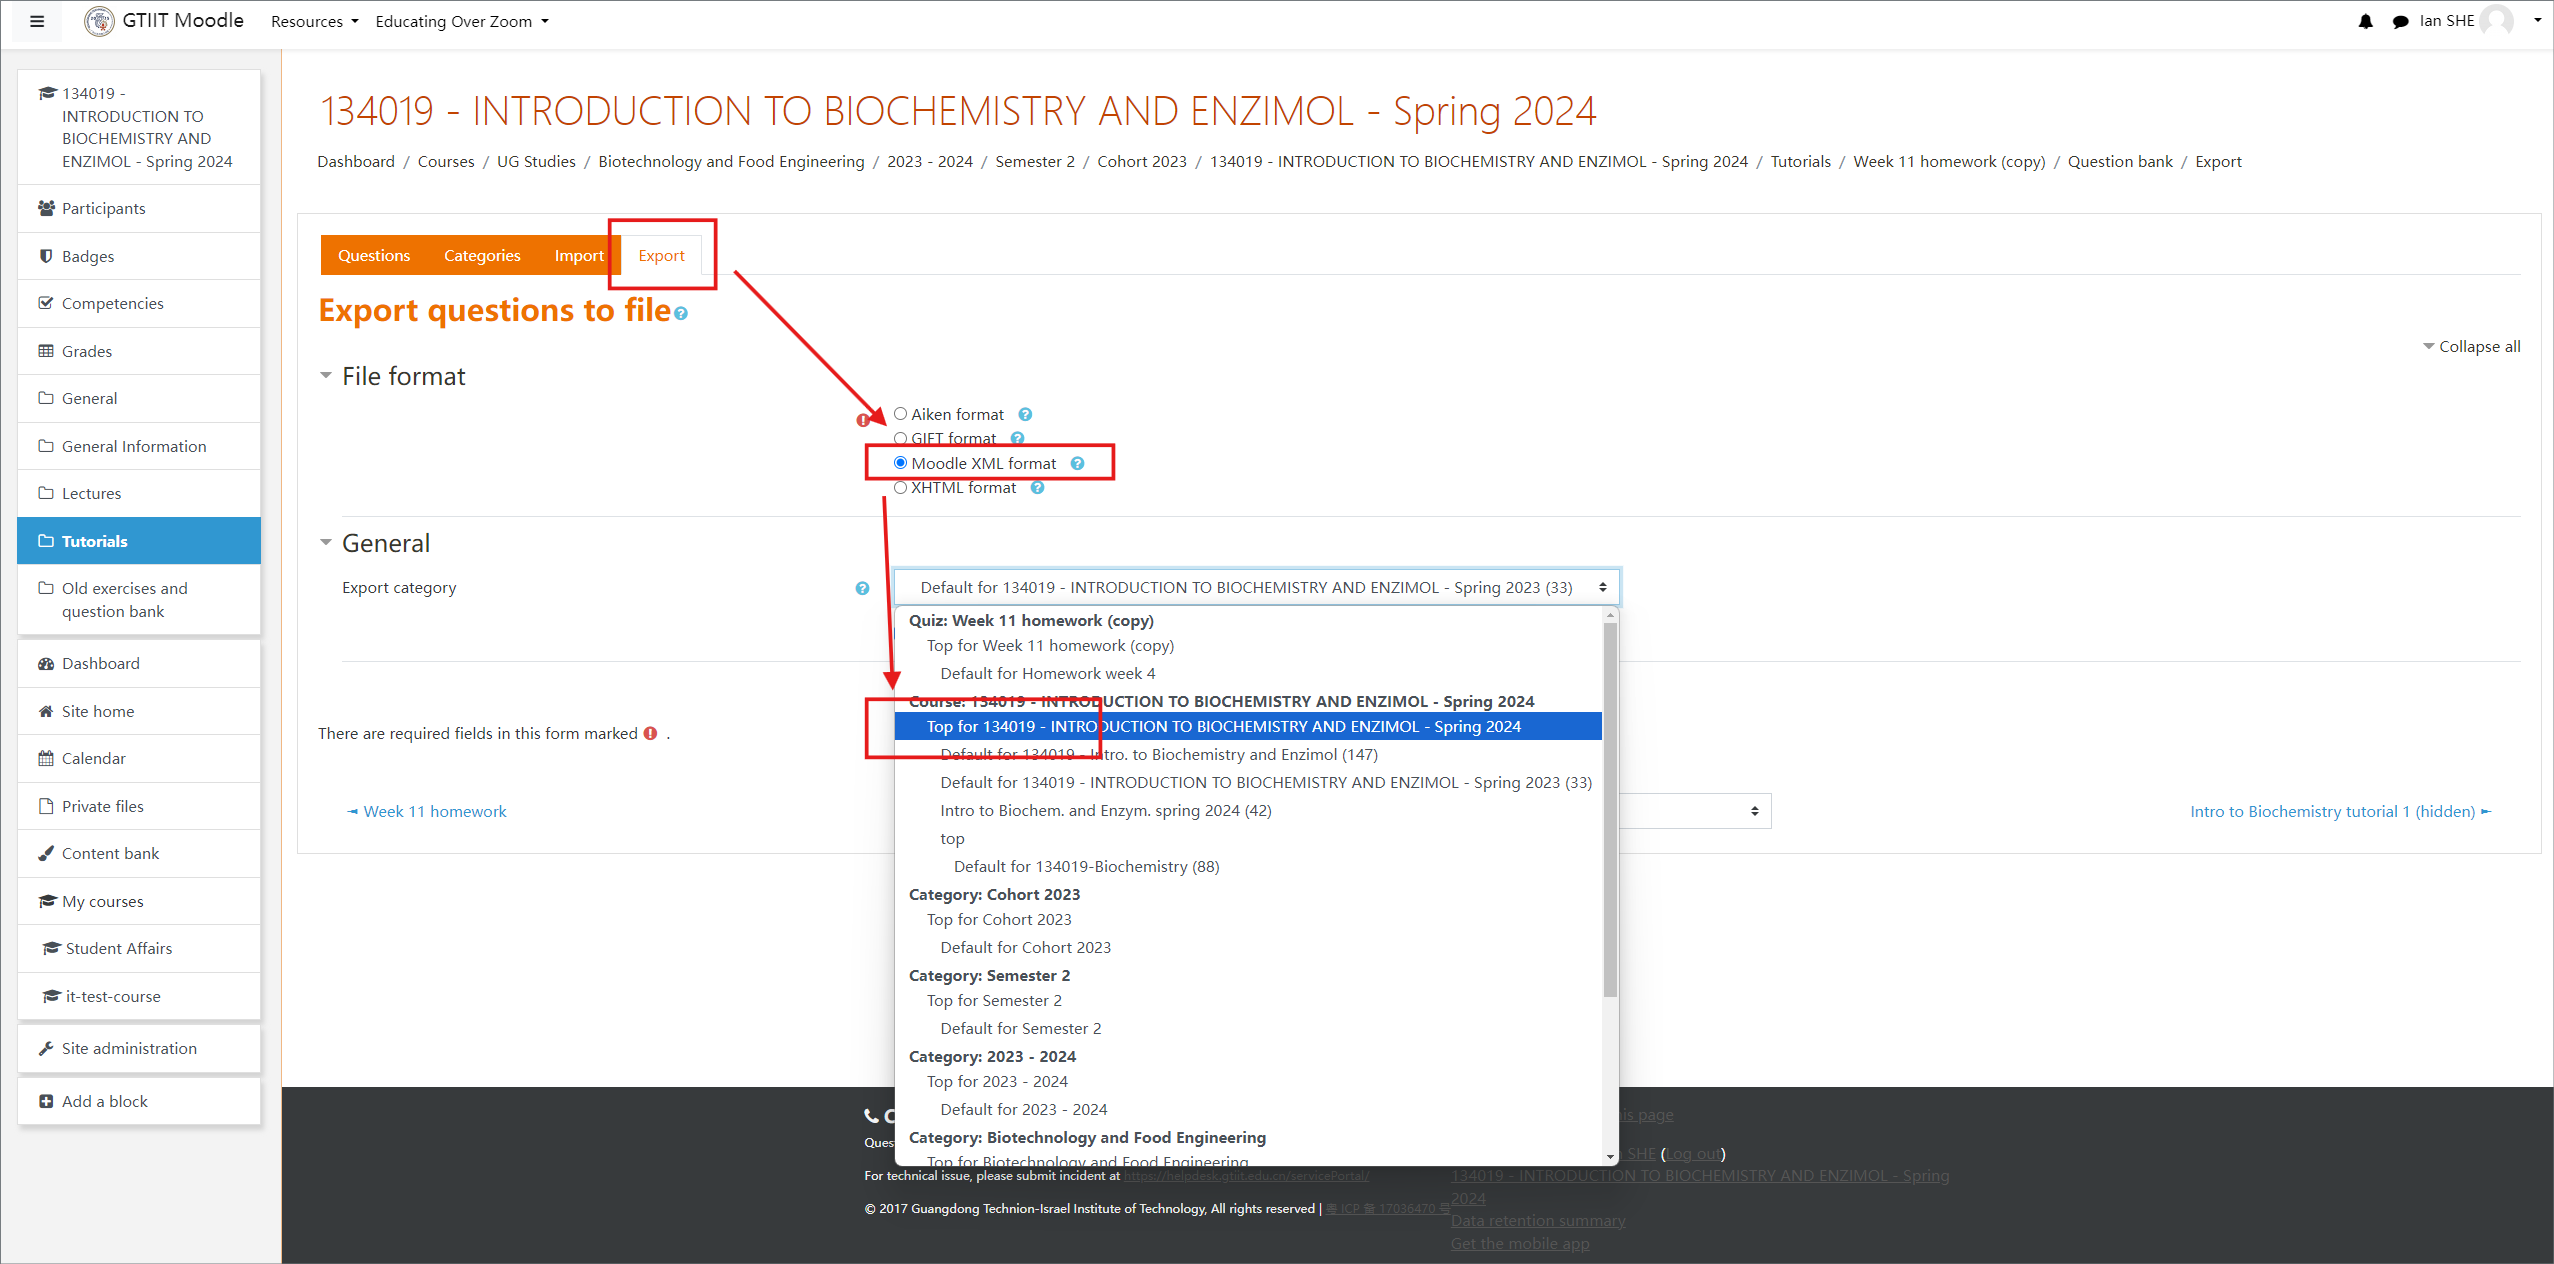Click the General folder icon in sidebar
This screenshot has height=1264, width=2554.
tap(46, 398)
